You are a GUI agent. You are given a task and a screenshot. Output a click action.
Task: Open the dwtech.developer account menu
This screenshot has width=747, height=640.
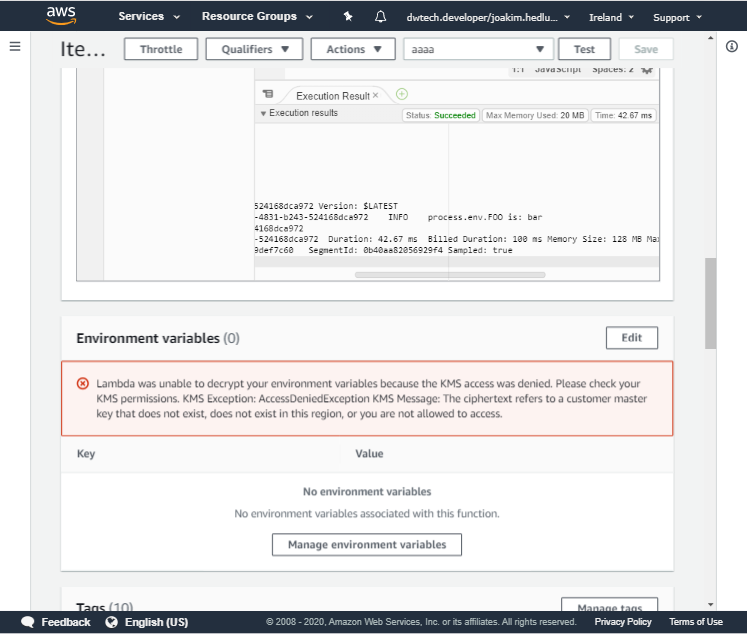488,18
